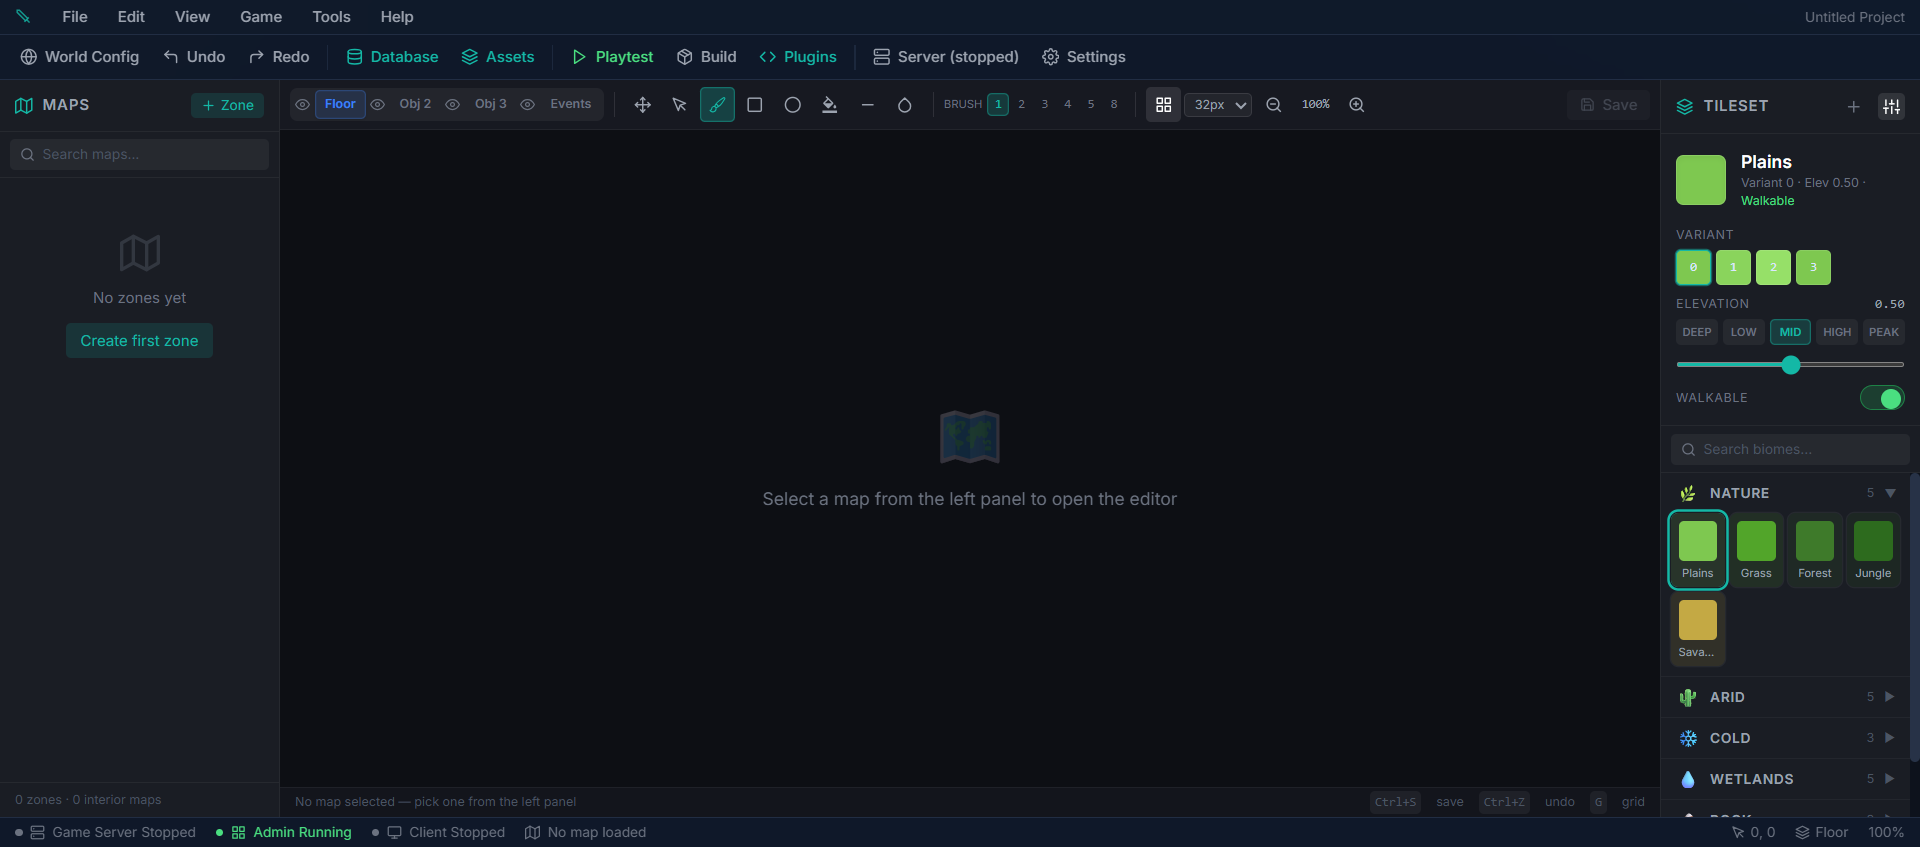Screen dimensions: 1920x847
Task: Toggle the grid view icon
Action: point(1163,105)
